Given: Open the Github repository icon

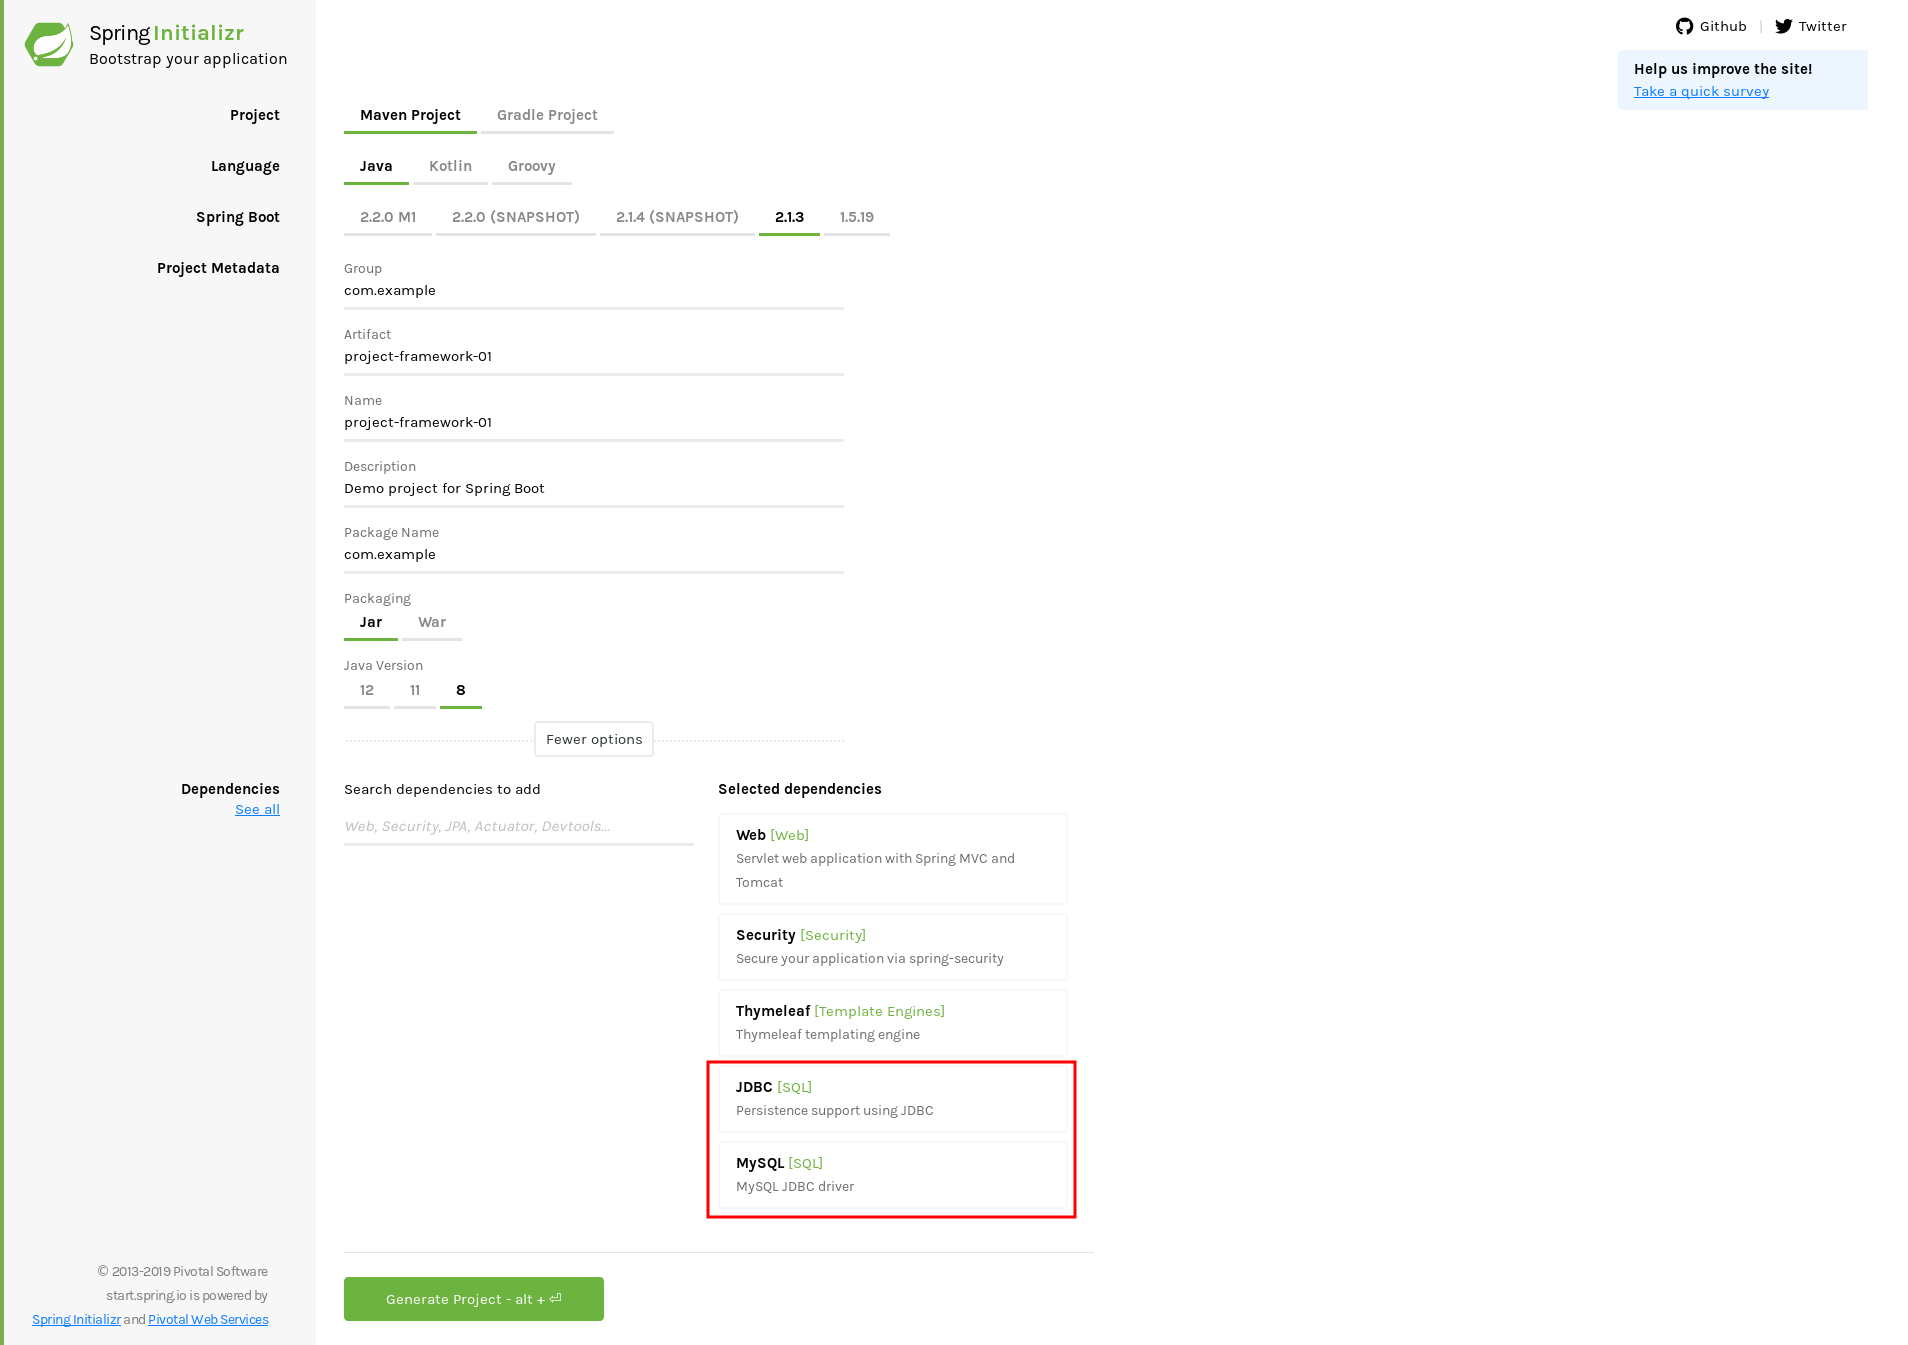Looking at the screenshot, I should point(1684,26).
